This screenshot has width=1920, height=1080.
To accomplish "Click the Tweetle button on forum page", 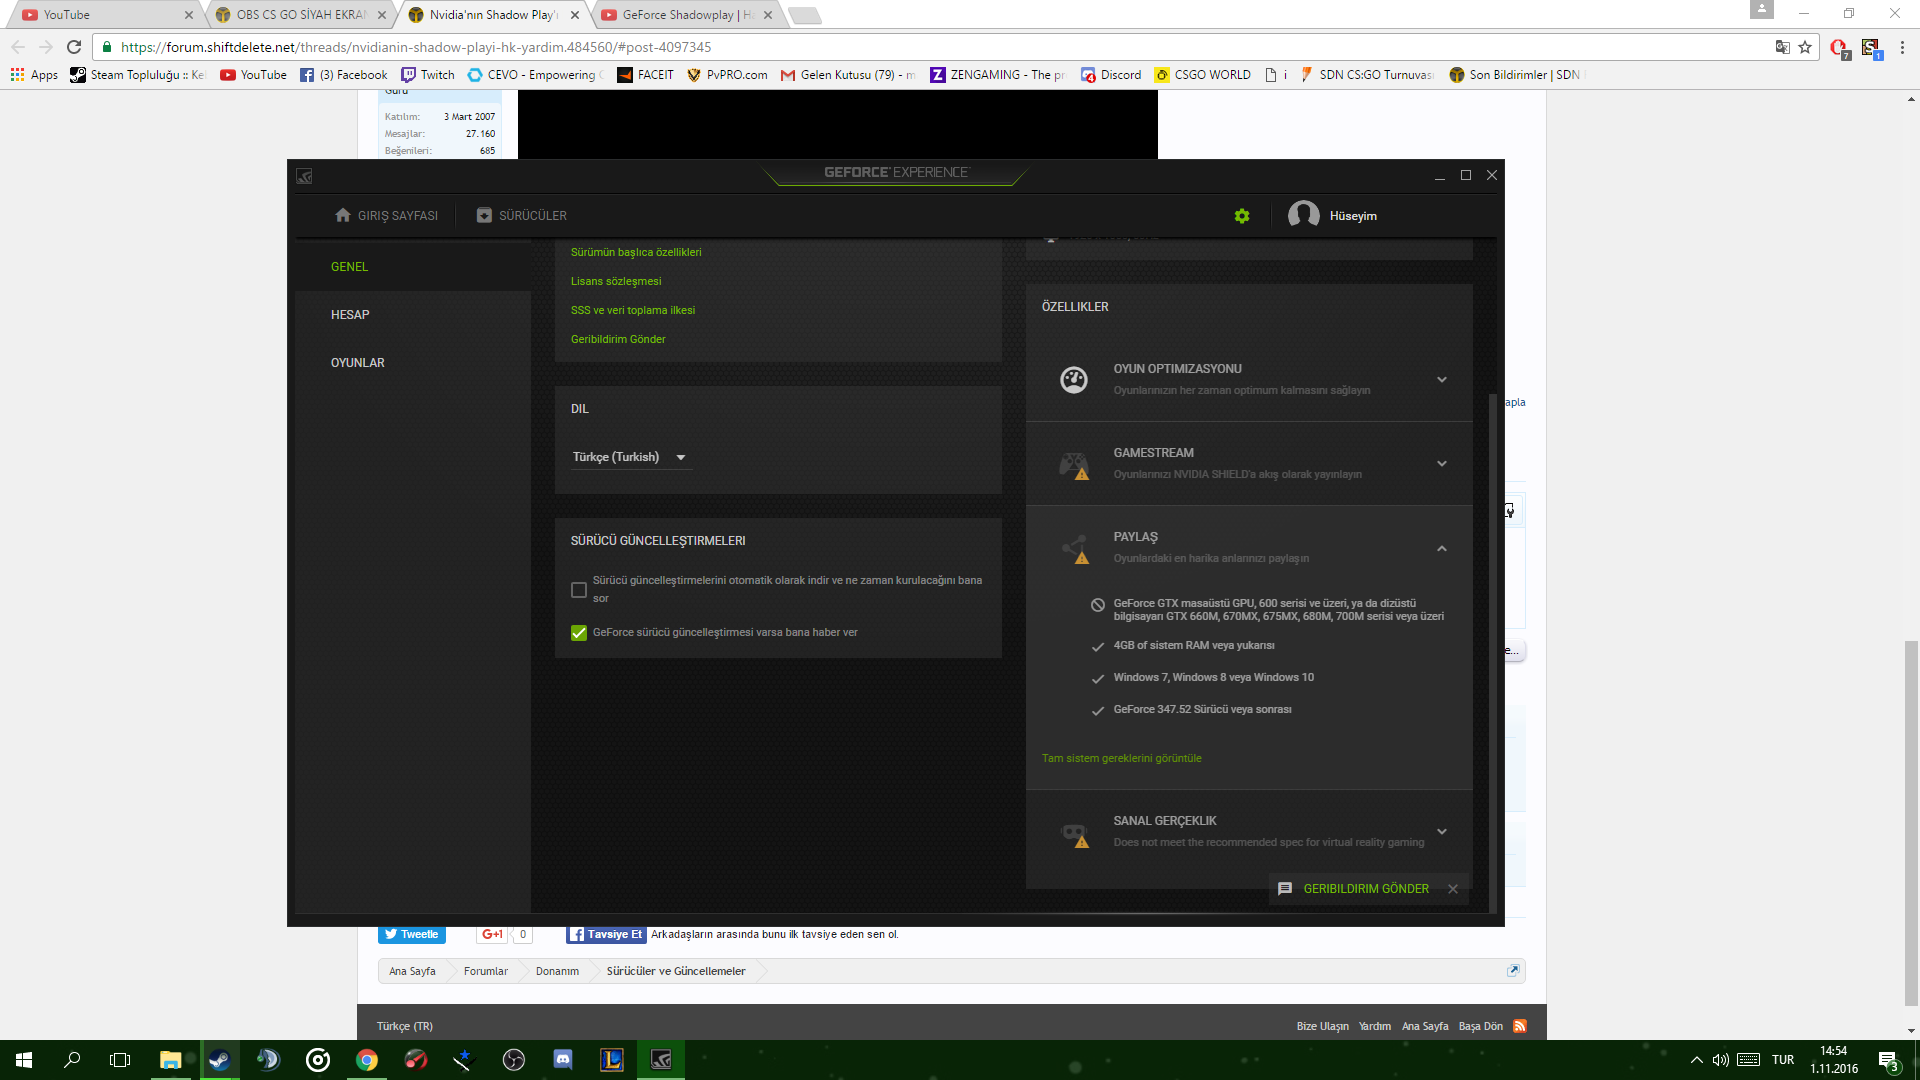I will point(411,934).
